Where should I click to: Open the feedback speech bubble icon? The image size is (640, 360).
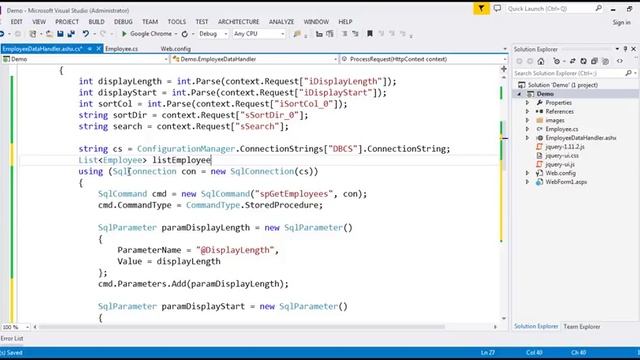tap(497, 8)
